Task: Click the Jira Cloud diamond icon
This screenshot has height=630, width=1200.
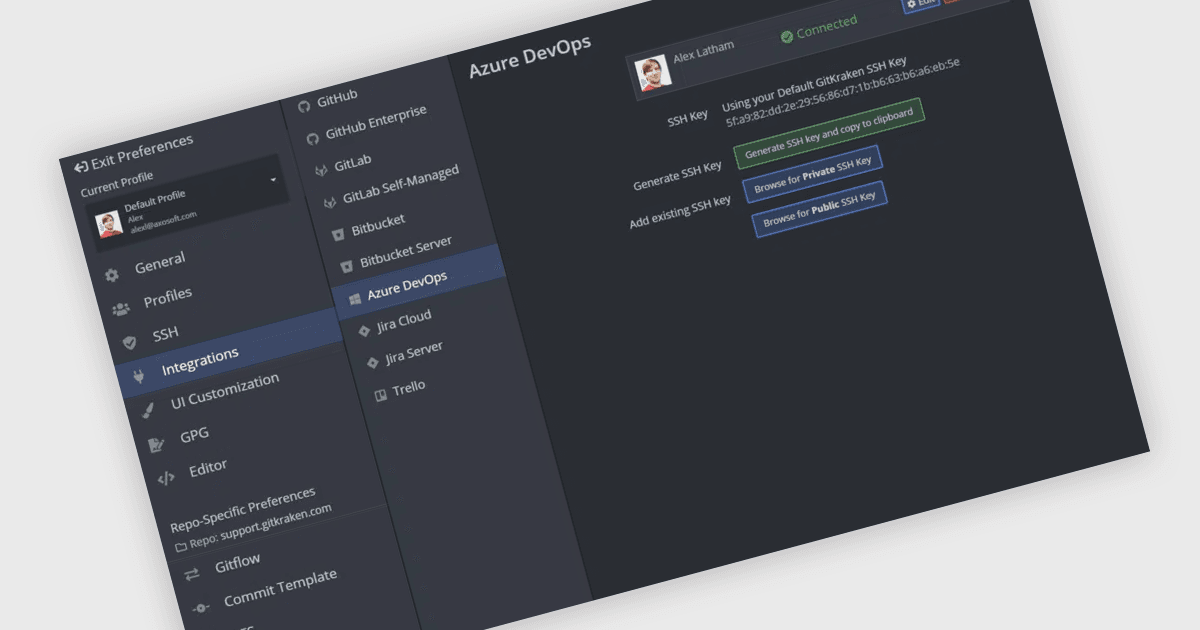Action: point(363,330)
